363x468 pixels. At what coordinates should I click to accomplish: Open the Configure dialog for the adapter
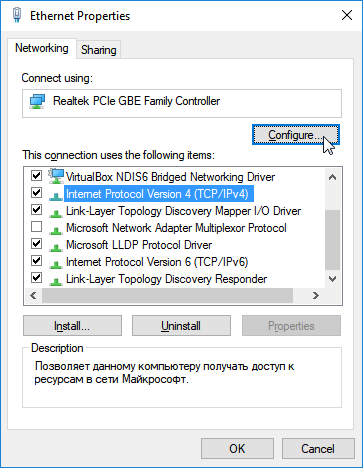(x=296, y=135)
